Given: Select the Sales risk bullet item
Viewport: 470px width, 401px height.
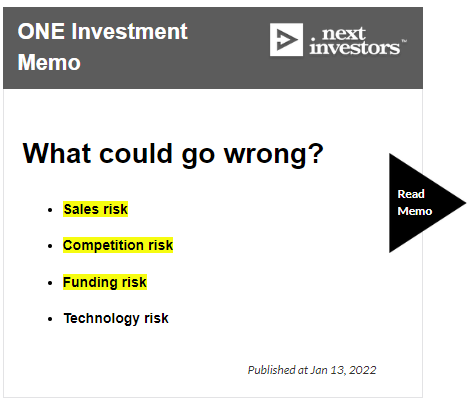Looking at the screenshot, I should 95,209.
